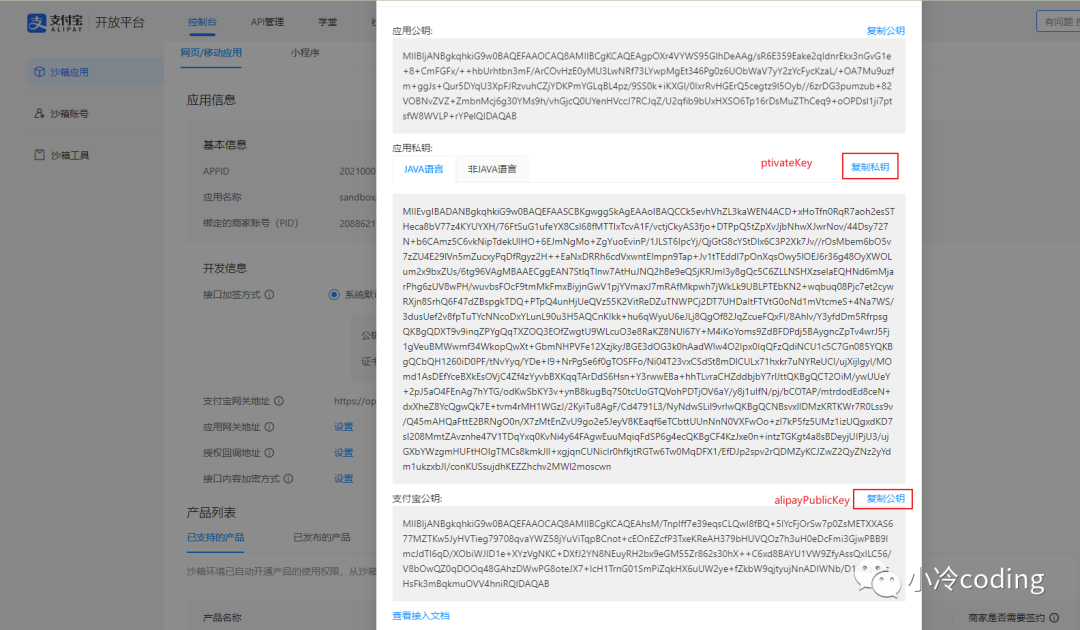This screenshot has height=630, width=1080.
Task: Open 沙箱账号 person icon in sidebar
Action: click(x=39, y=113)
